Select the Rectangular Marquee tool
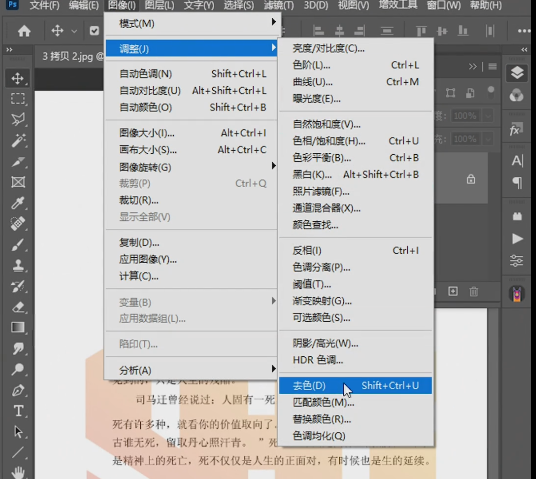This screenshot has width=536, height=479. [18, 99]
